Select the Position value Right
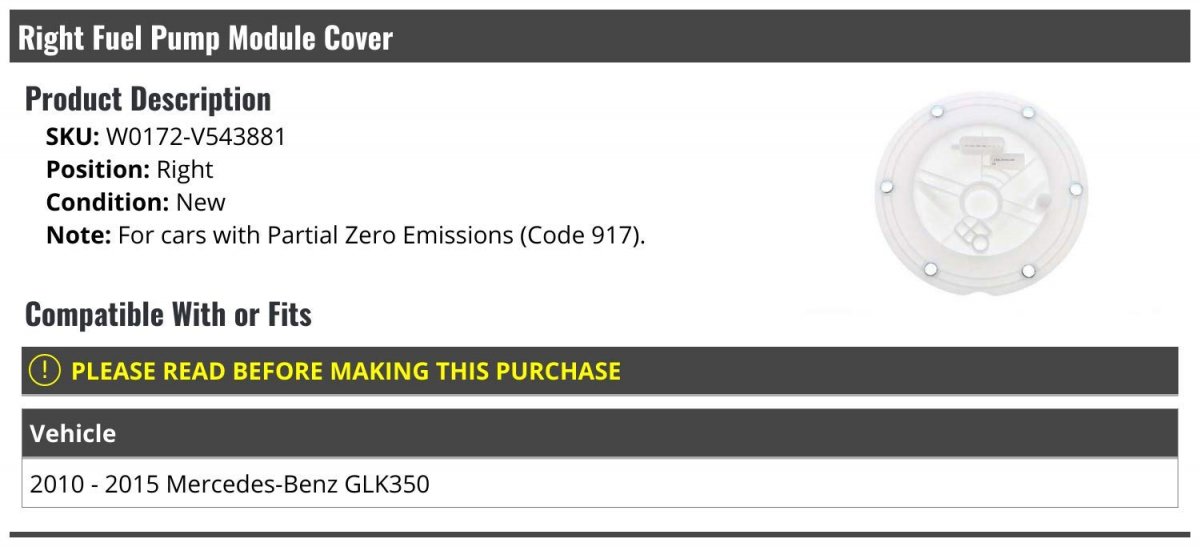Screen dimensions: 1200x547 185,169
